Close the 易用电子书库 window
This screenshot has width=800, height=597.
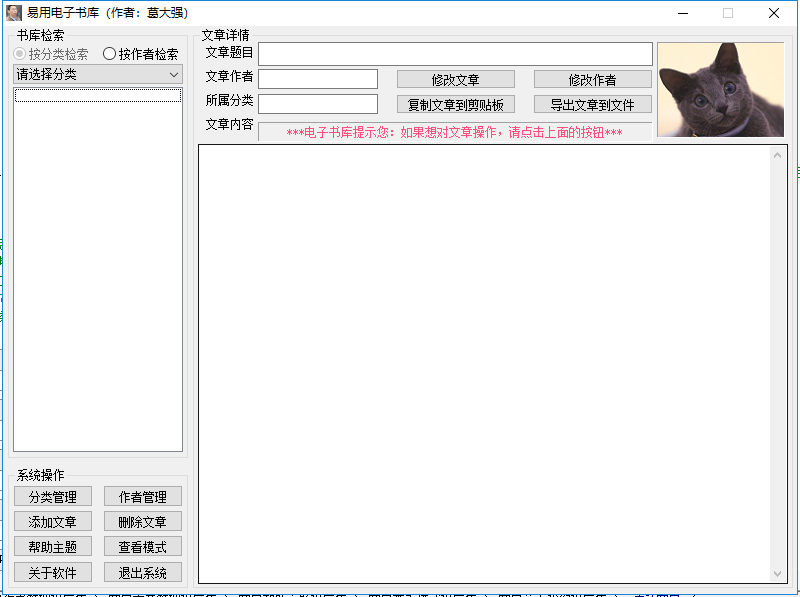point(773,13)
